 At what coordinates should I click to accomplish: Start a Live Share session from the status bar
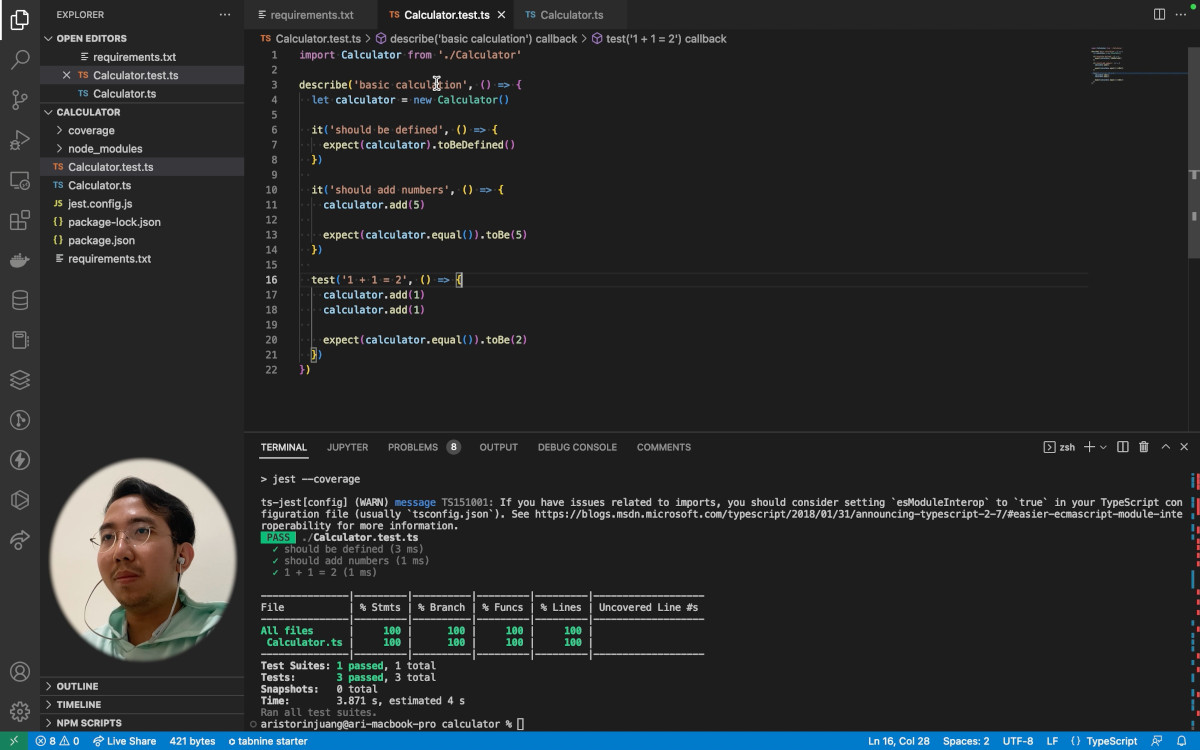[124, 741]
